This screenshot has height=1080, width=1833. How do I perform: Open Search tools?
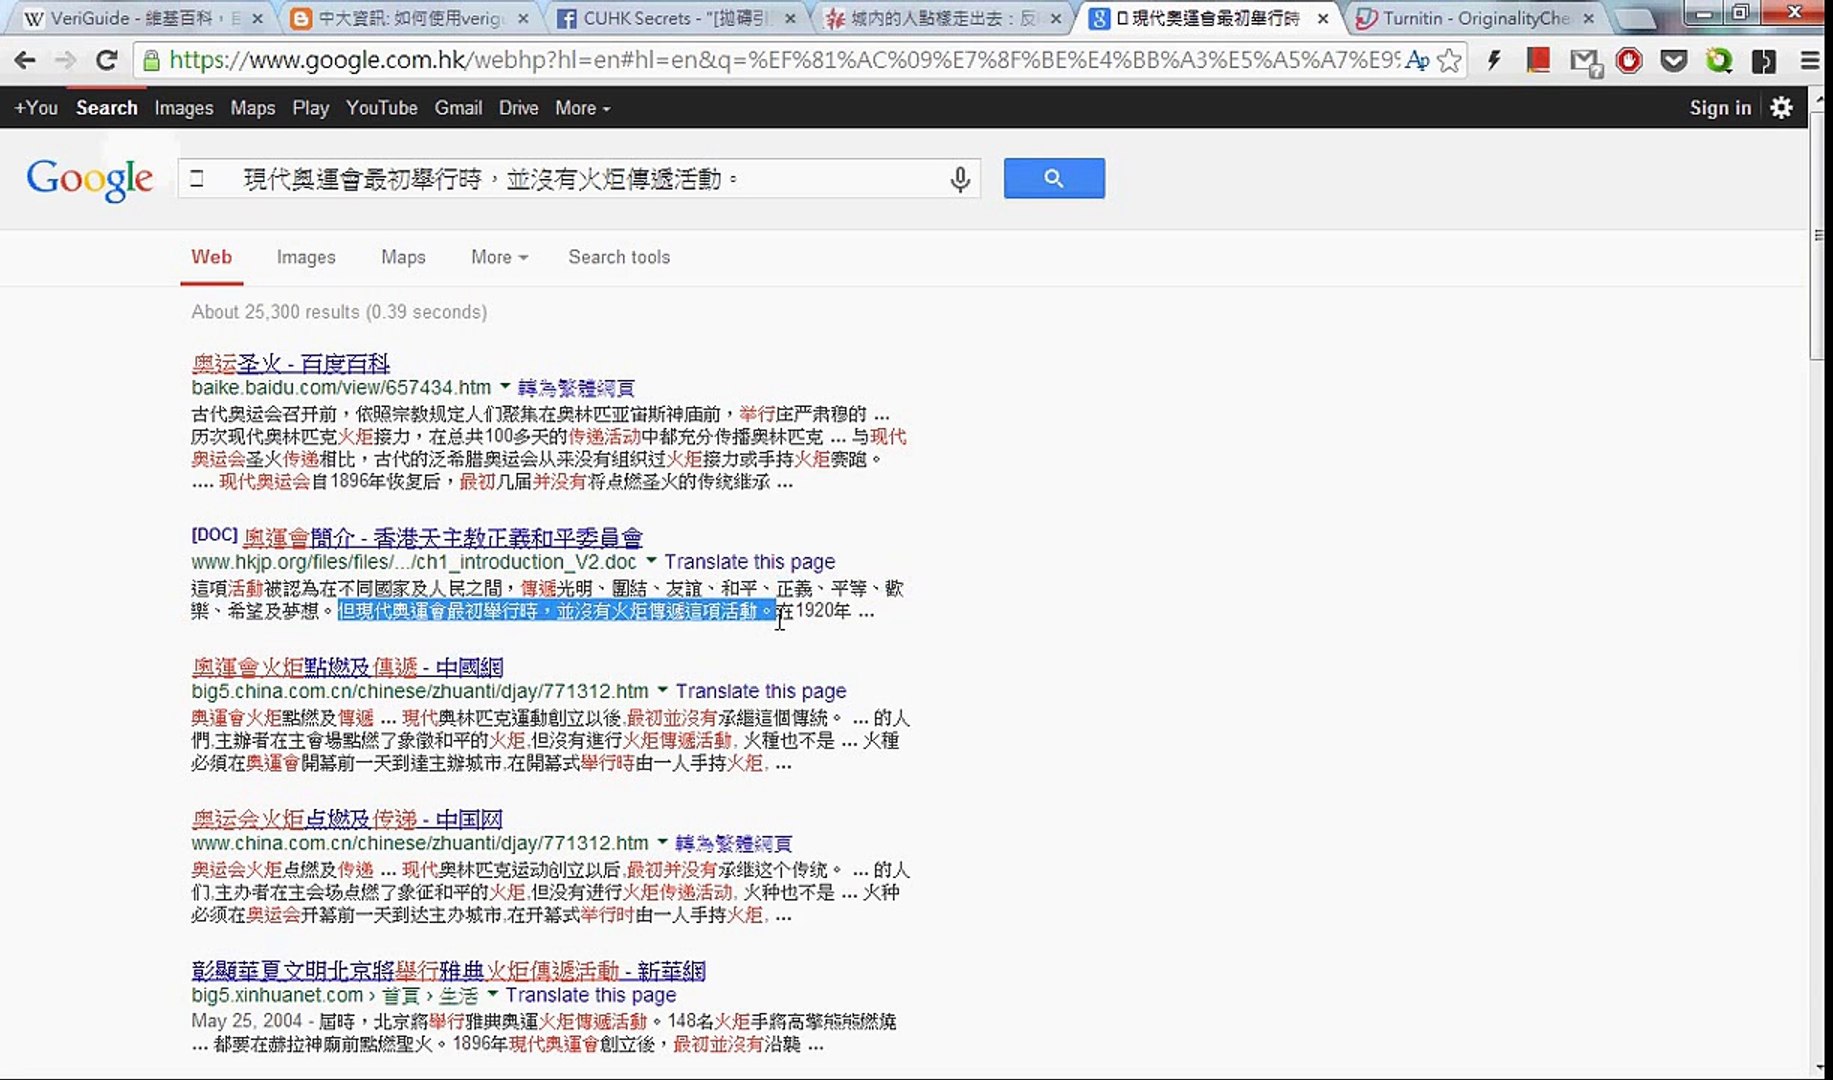pos(619,257)
